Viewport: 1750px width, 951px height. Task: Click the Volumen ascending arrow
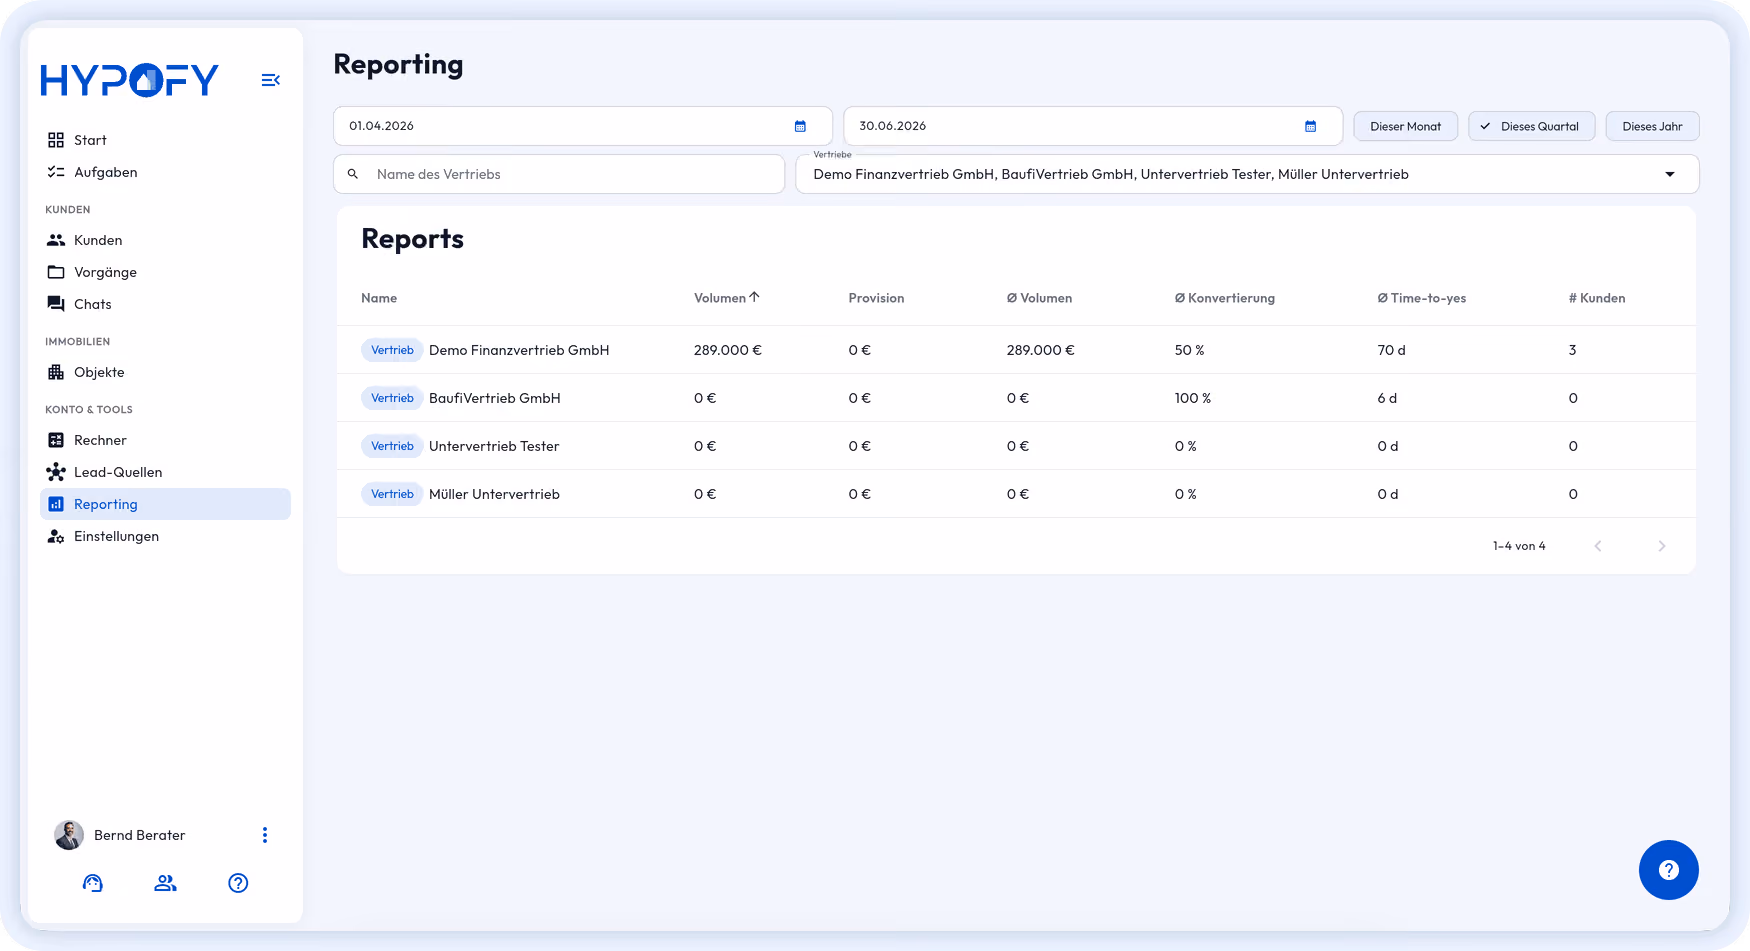755,297
